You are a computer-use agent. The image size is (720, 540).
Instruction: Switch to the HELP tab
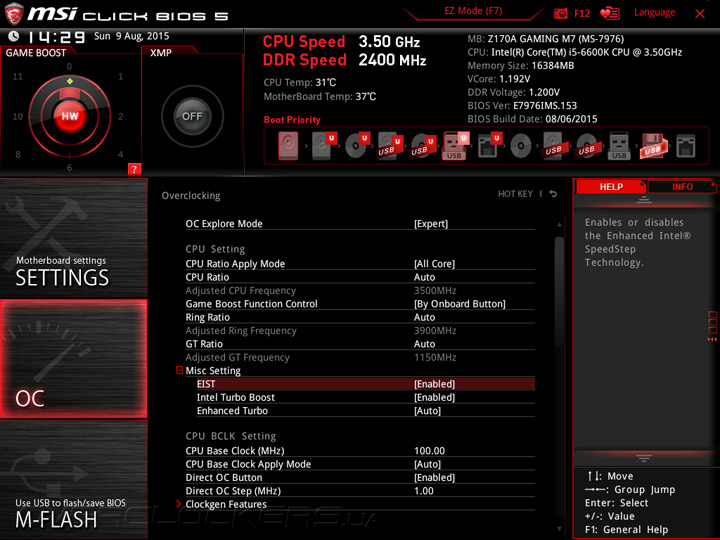pos(611,186)
